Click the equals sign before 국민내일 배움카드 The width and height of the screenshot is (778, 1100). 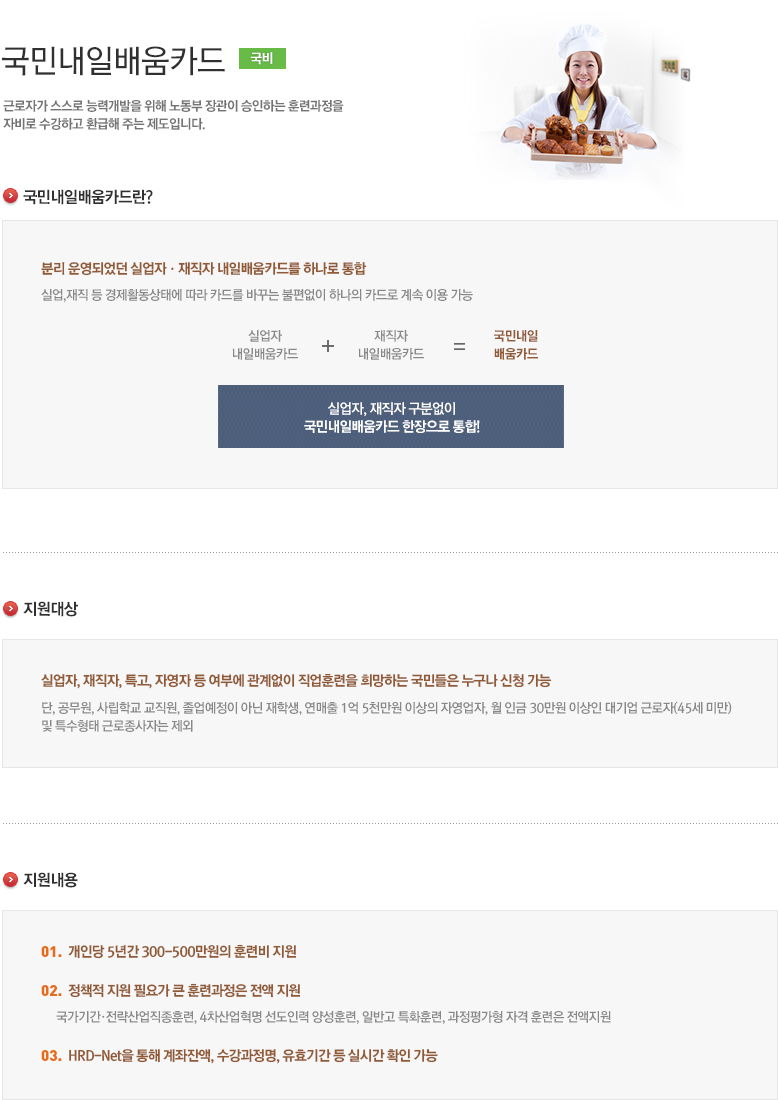point(460,346)
